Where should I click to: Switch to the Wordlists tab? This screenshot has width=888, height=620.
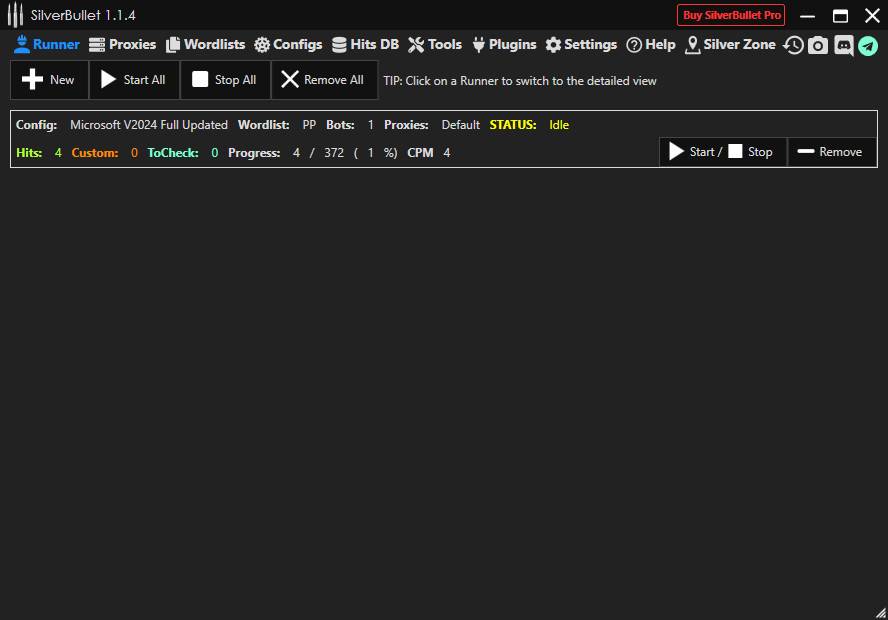[x=205, y=45]
